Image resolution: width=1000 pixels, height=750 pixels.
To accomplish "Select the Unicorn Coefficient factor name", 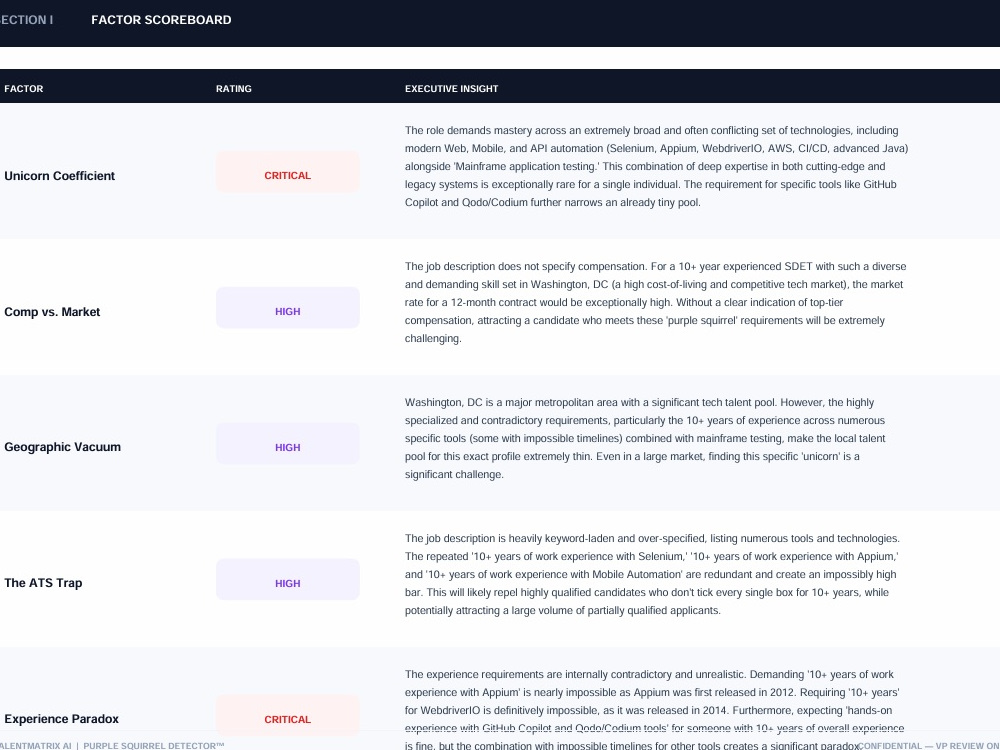I will click(59, 175).
